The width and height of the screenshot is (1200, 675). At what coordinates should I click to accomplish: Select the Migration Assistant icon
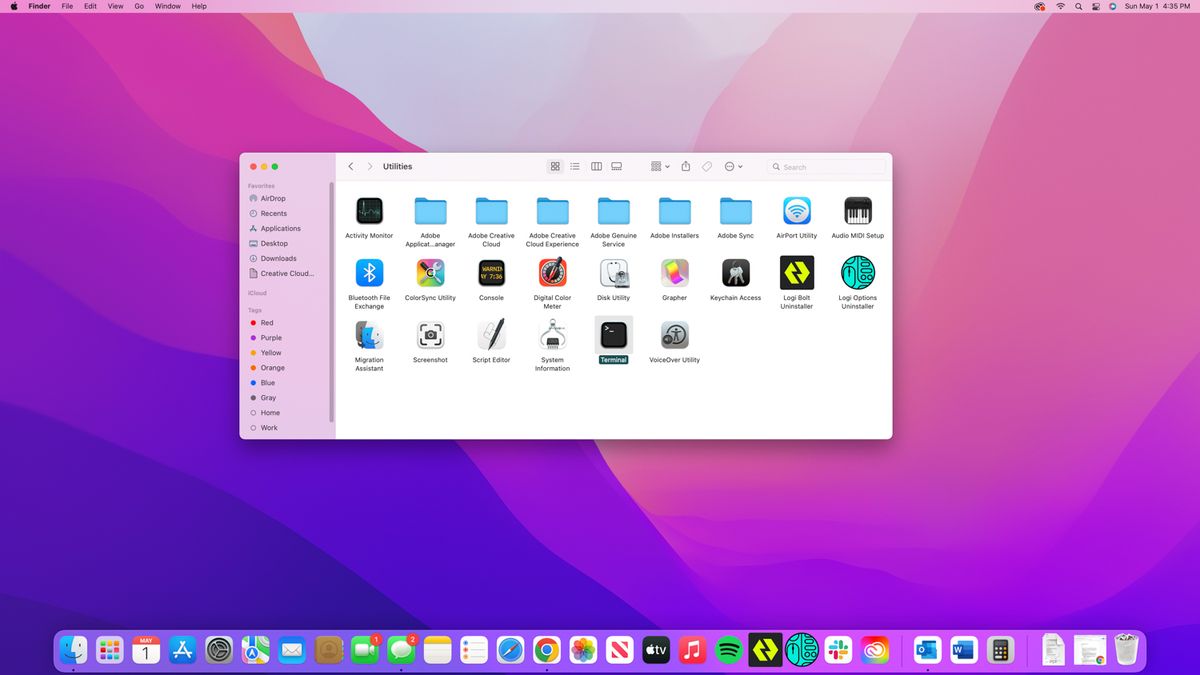point(369,334)
